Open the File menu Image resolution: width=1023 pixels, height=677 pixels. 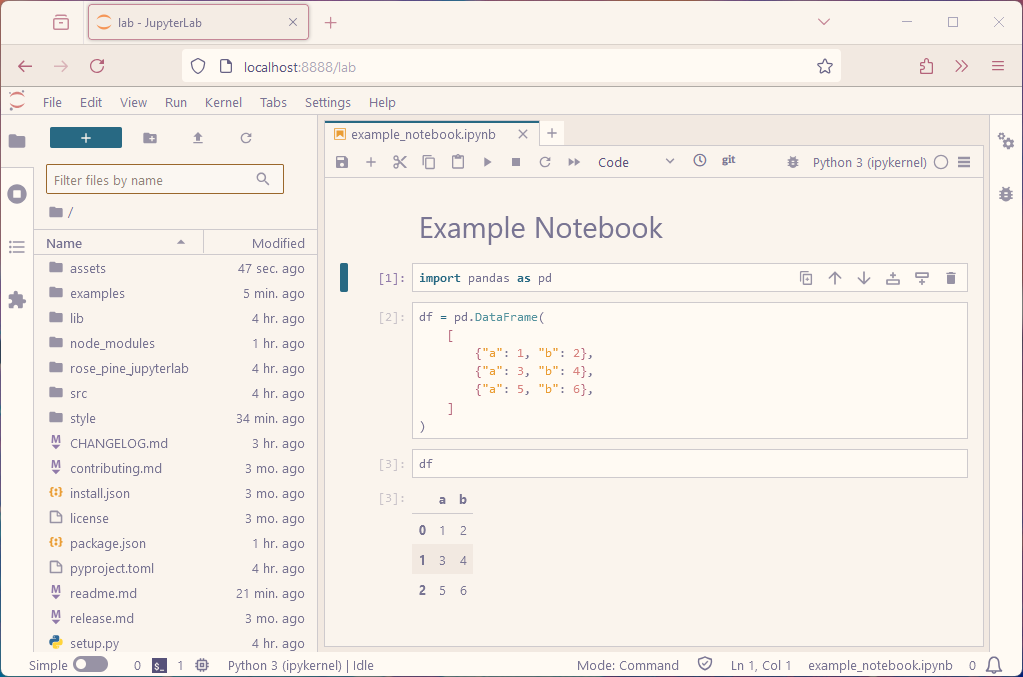(52, 102)
